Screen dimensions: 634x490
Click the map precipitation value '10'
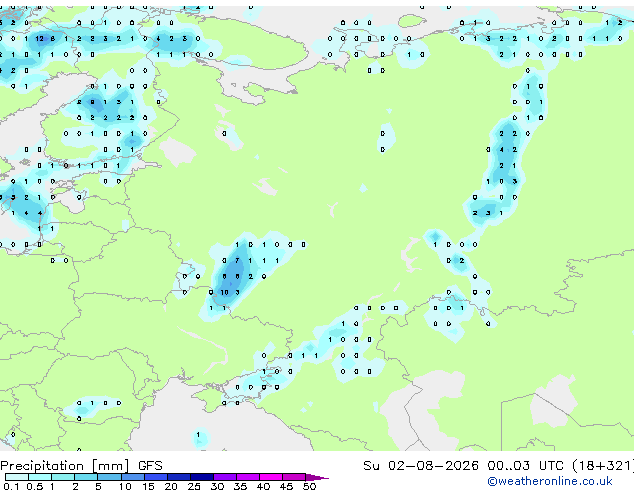224,292
